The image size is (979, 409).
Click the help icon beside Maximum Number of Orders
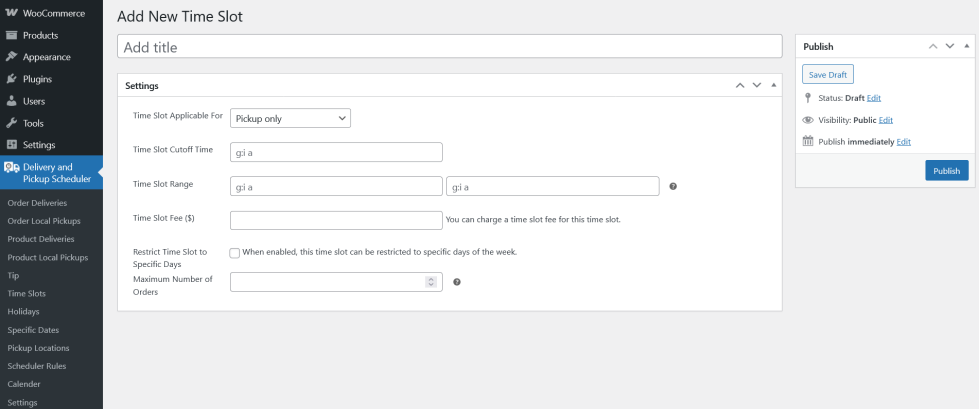pyautogui.click(x=457, y=282)
